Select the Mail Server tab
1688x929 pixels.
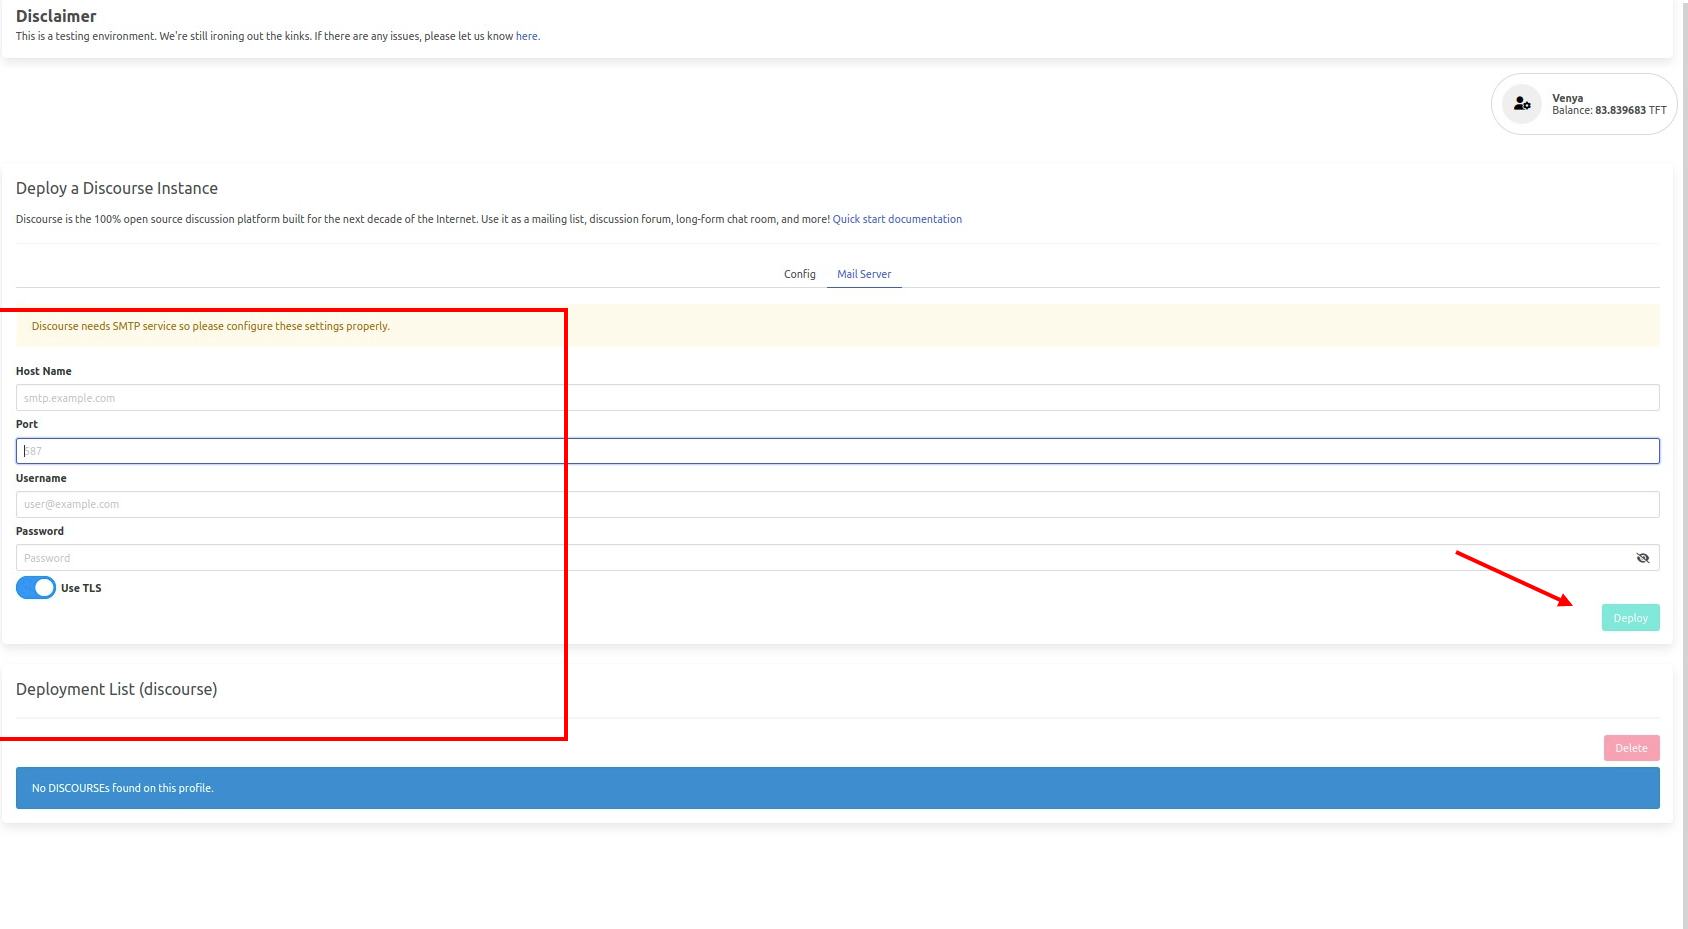tap(864, 273)
